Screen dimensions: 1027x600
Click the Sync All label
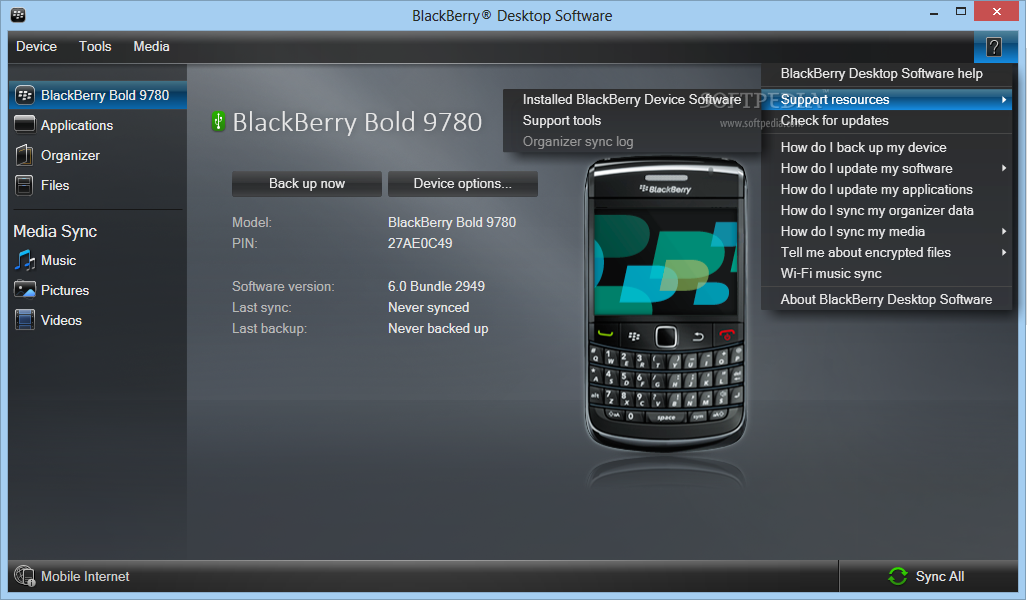click(x=940, y=576)
